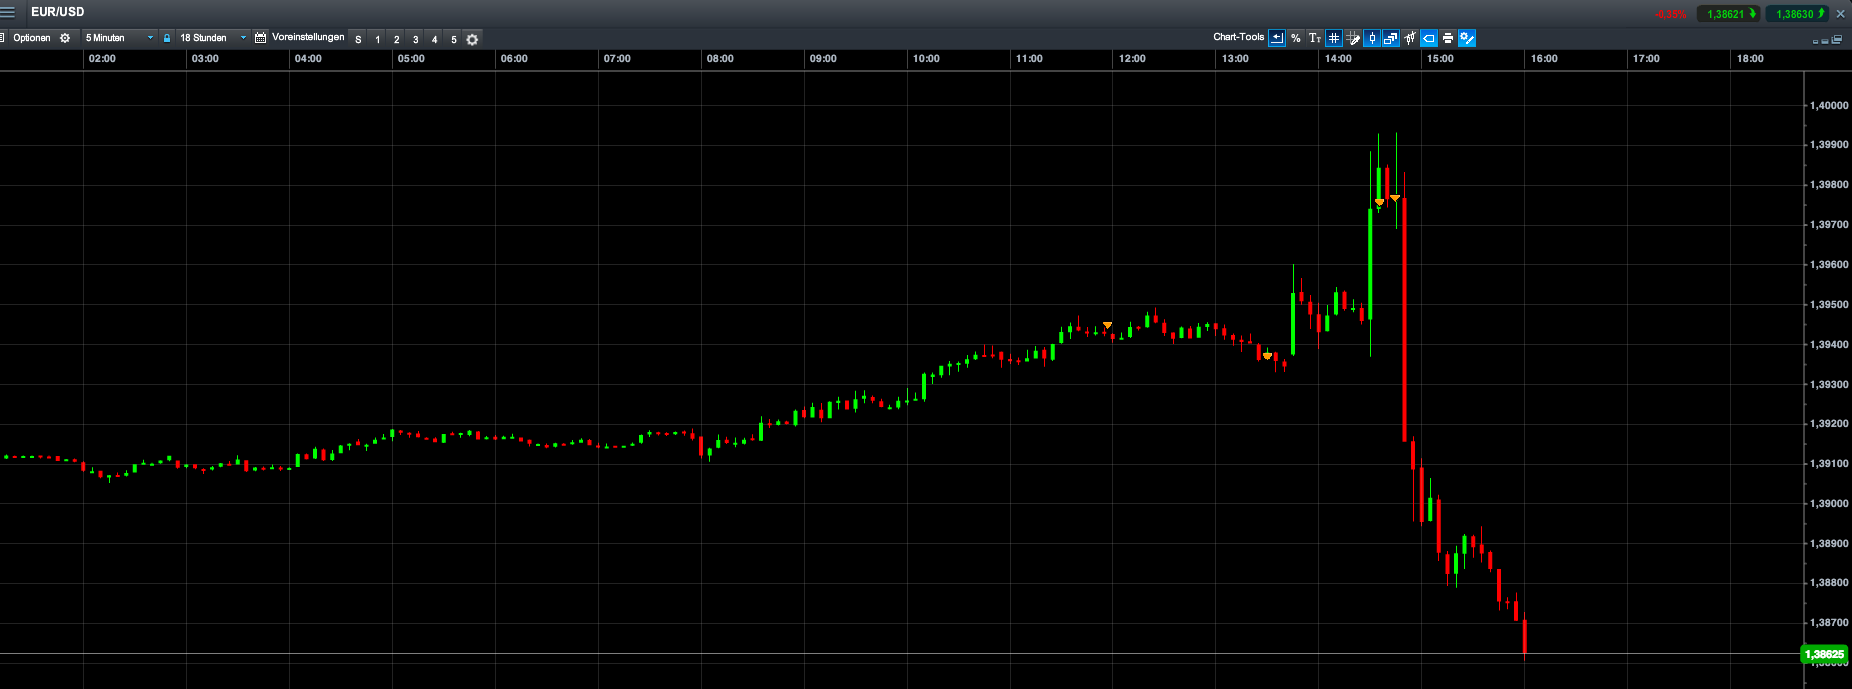Click the smallest window layout icon
This screenshot has width=1852, height=689.
pos(1815,42)
